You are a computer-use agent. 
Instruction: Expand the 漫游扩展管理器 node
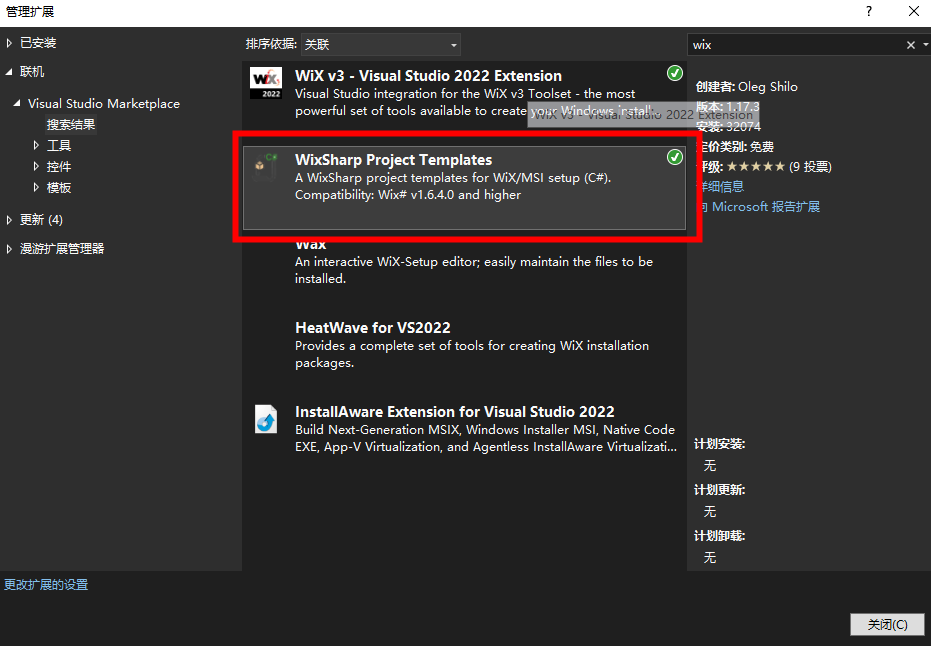tap(9, 249)
